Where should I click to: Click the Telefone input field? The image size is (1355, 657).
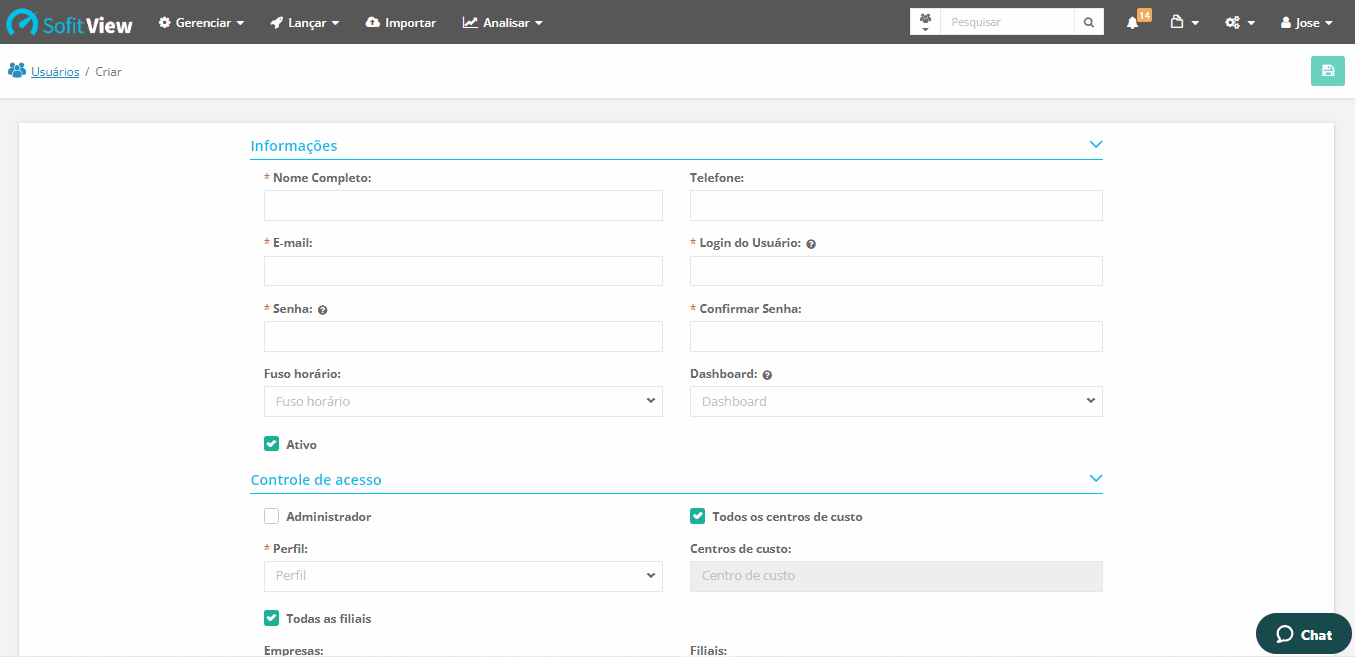(896, 205)
